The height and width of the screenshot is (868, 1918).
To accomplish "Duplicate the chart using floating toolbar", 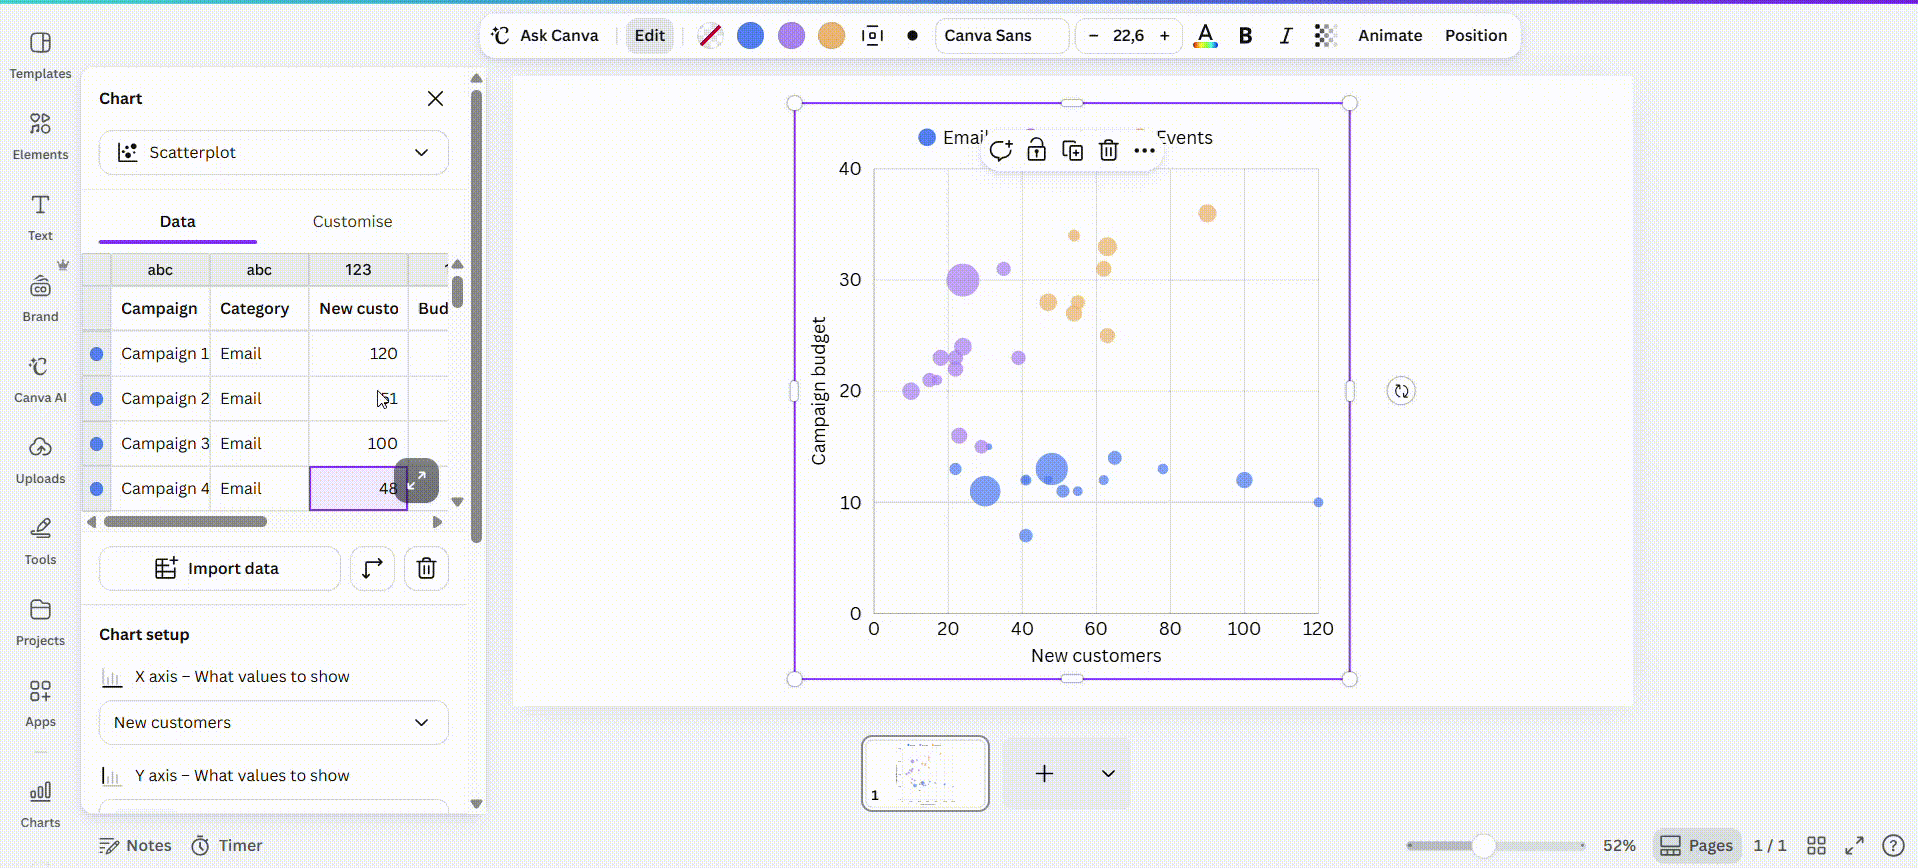I will 1072,150.
